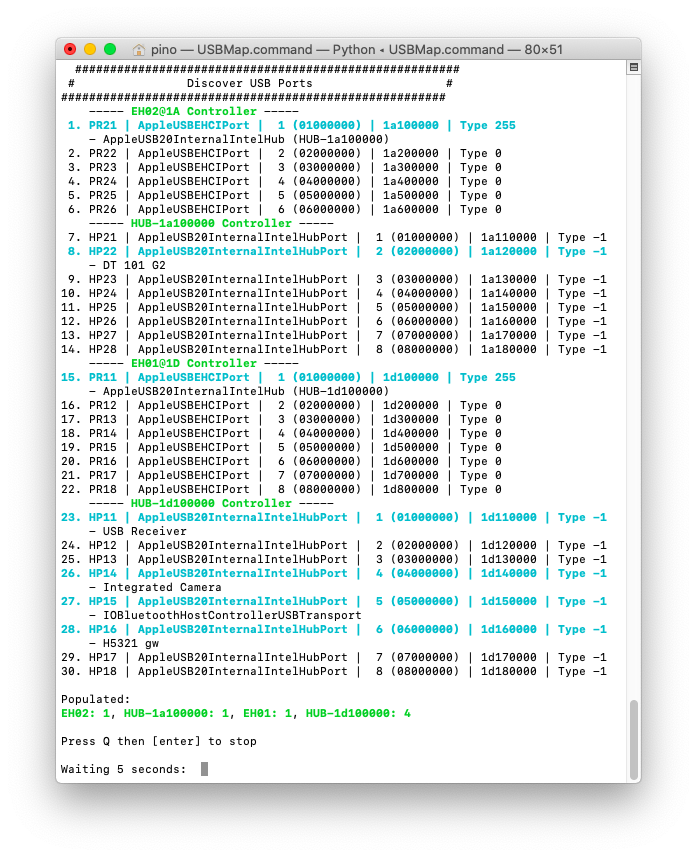Click the split pane icon above scrollbar

point(634,67)
